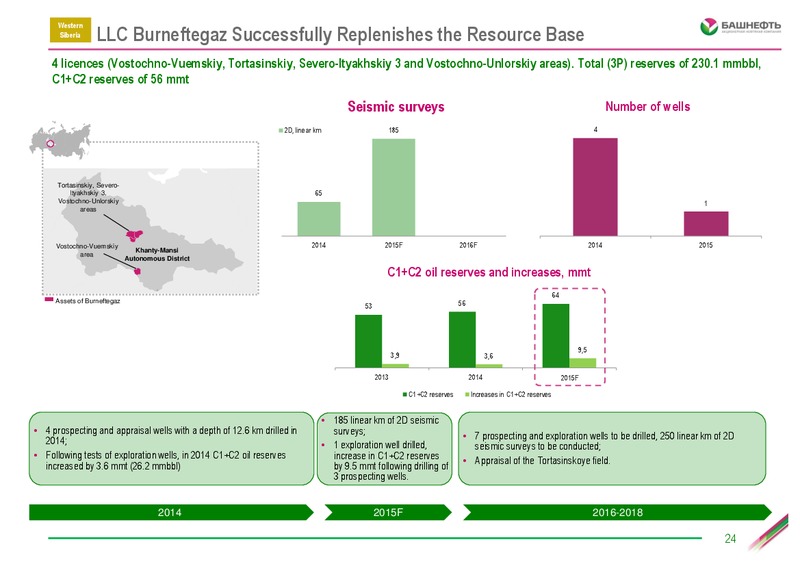Select the 2015F seismic surveys bar labeled 185
Image resolution: width=800 pixels, height=566 pixels.
pyautogui.click(x=393, y=187)
